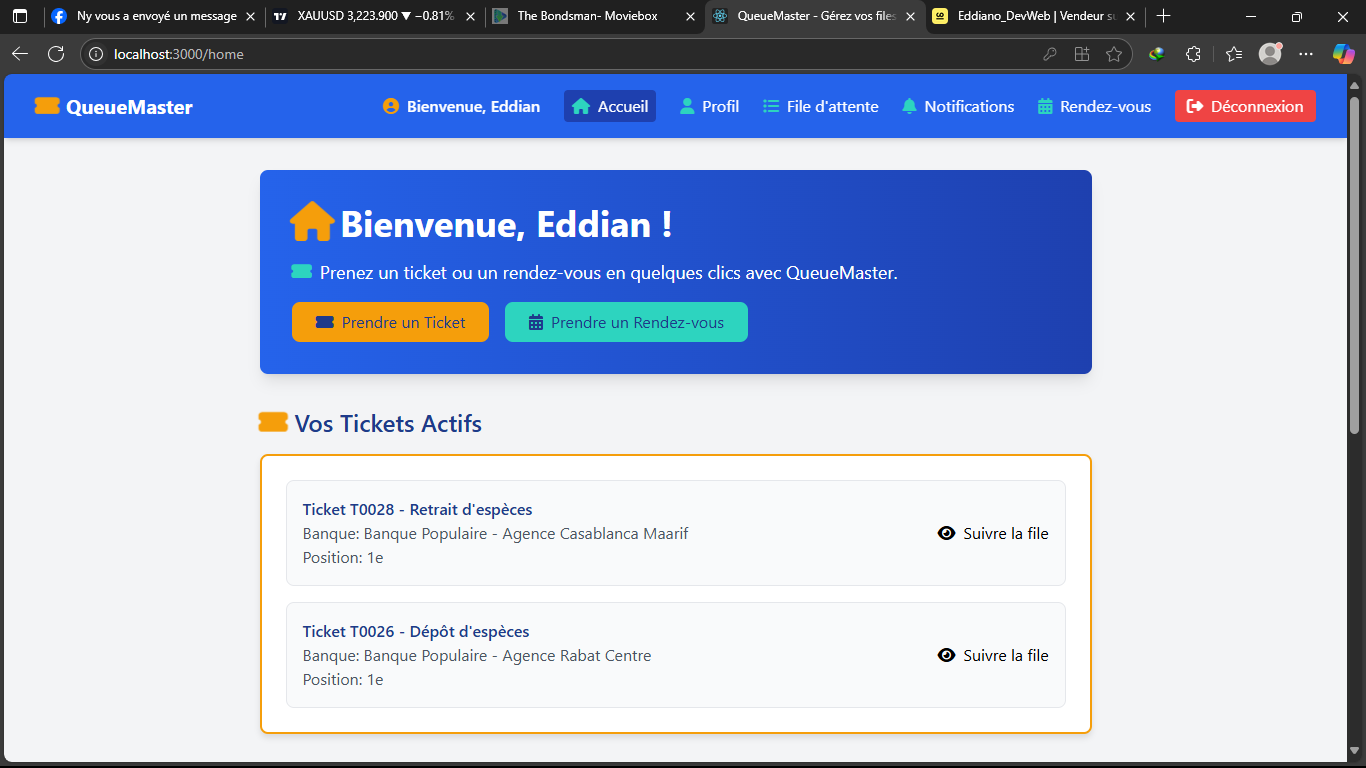Click the orange Prendre un Ticket button
Screen dimensions: 1366x768
390,322
